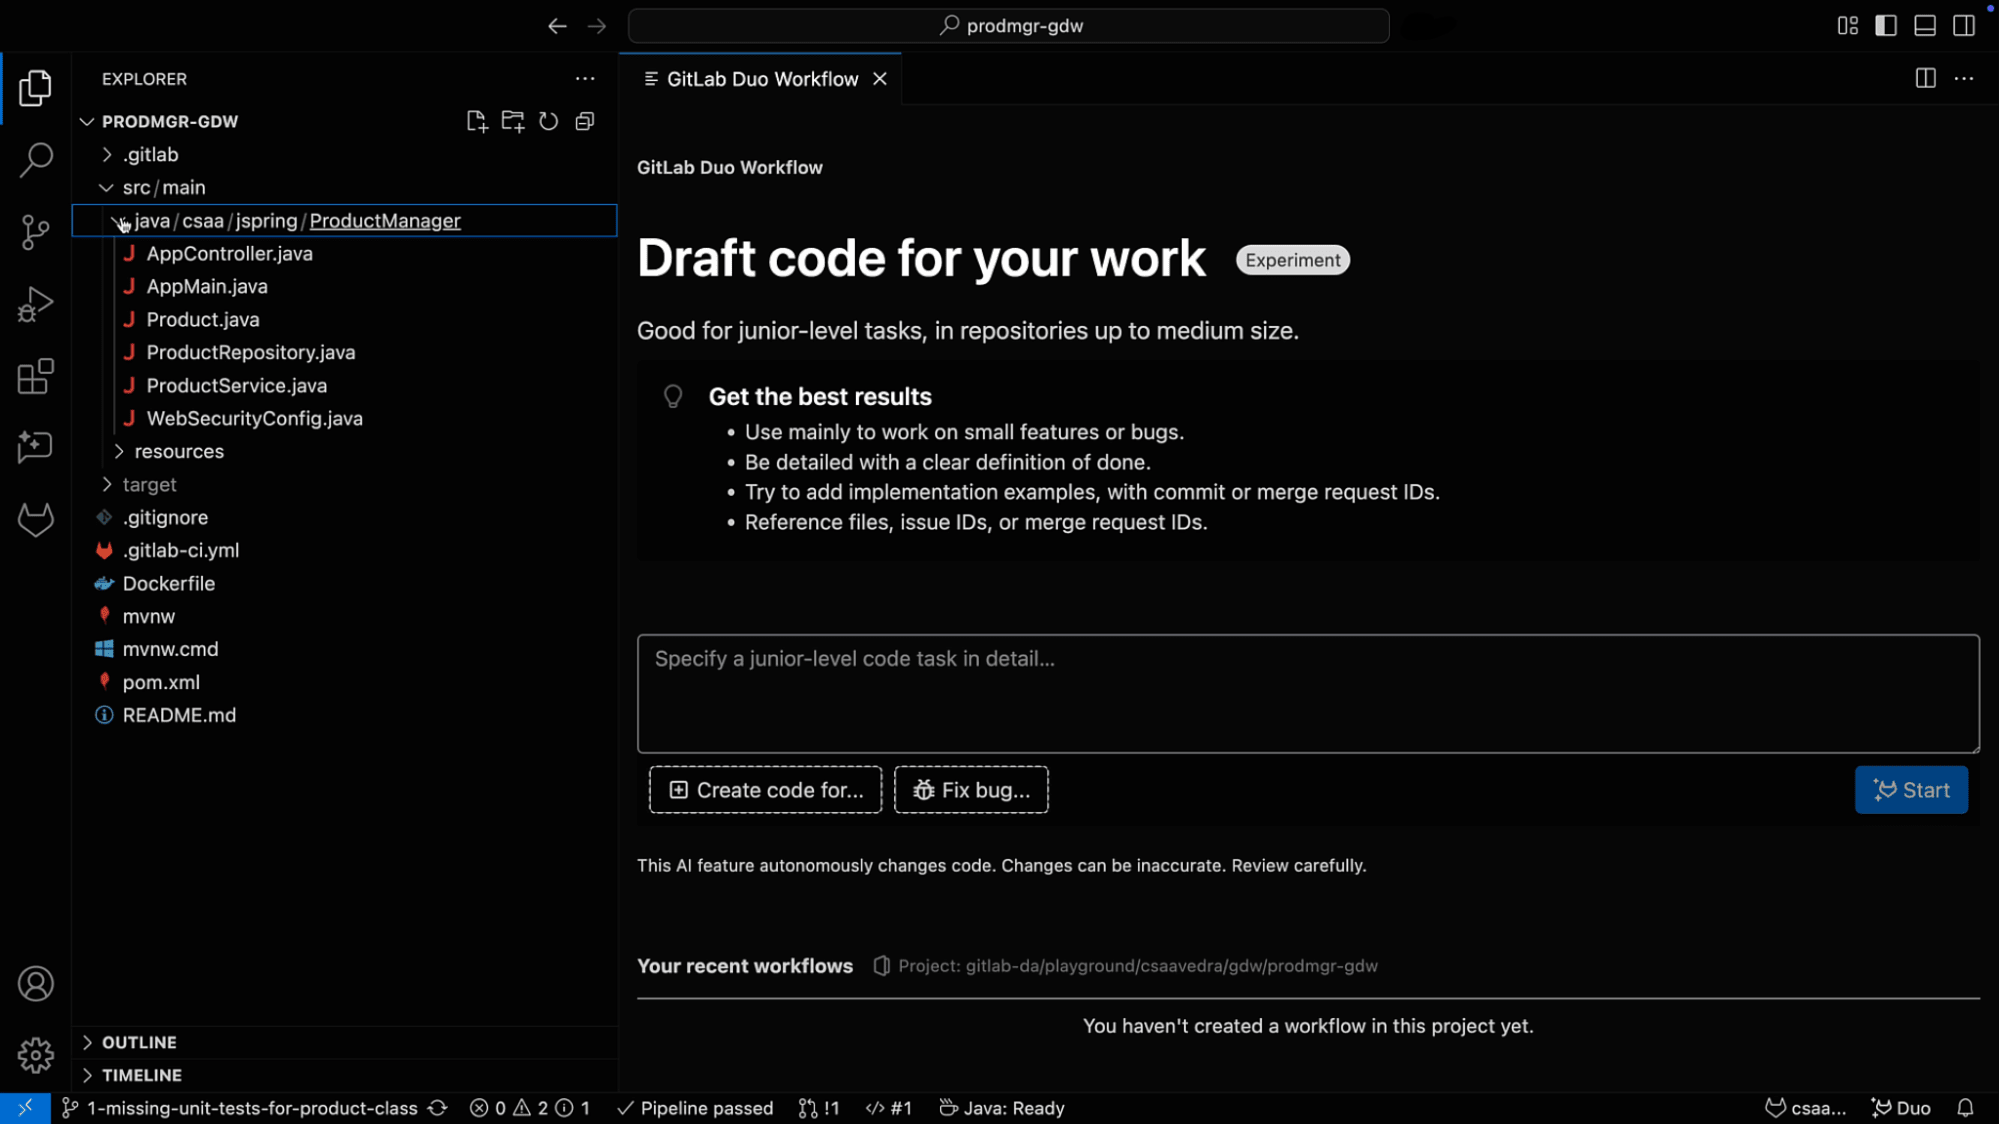The height and width of the screenshot is (1125, 1999).
Task: Click the Start workflow button
Action: tap(1910, 789)
